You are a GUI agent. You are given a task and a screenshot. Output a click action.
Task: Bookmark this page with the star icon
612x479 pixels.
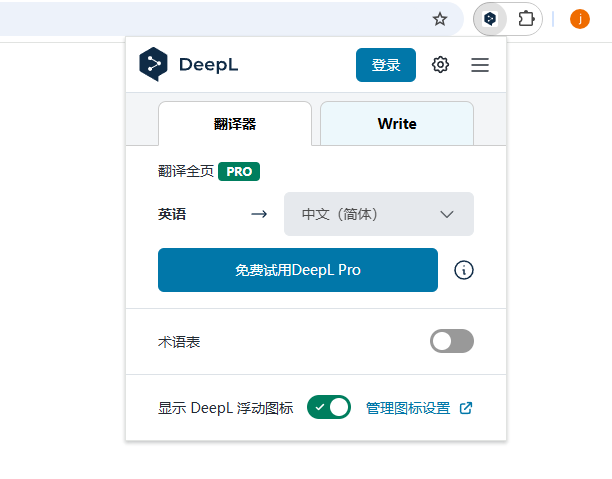pos(440,19)
